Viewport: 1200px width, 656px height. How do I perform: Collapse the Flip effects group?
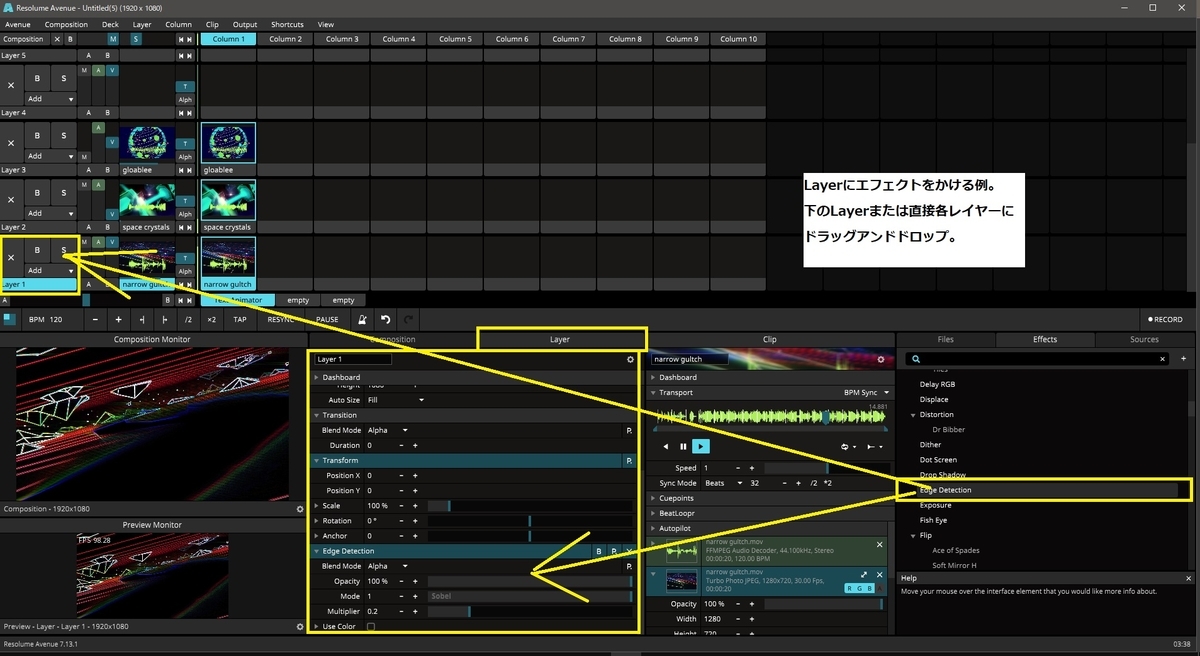pyautogui.click(x=913, y=536)
